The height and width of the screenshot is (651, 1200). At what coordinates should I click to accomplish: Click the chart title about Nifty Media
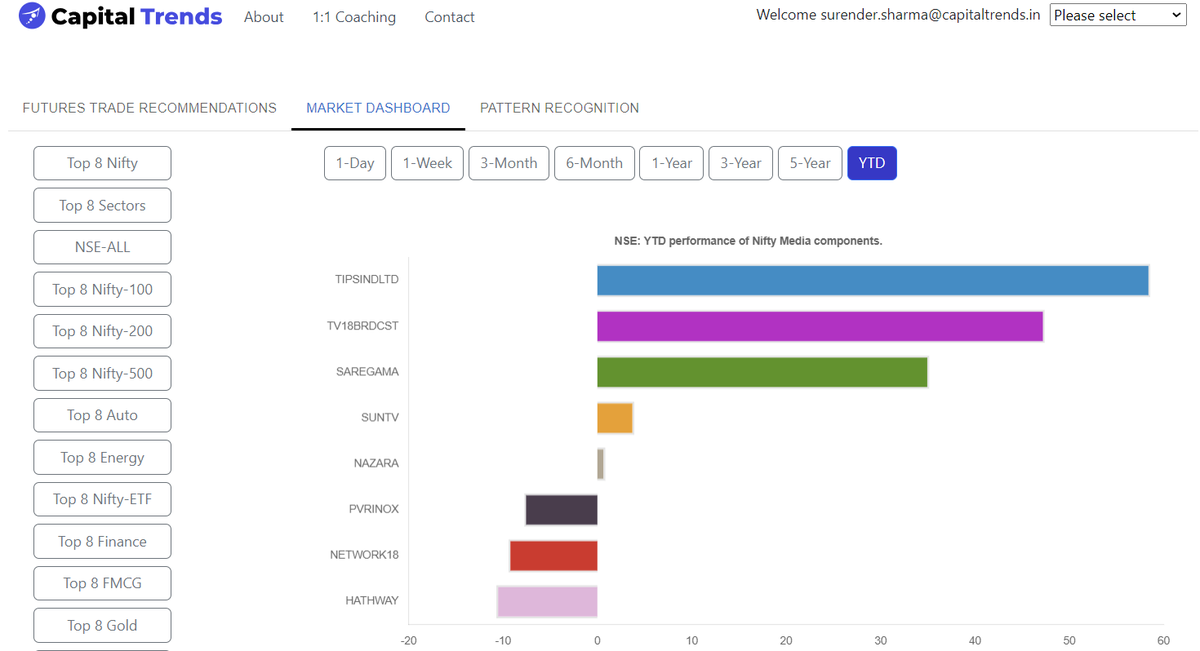tap(748, 241)
